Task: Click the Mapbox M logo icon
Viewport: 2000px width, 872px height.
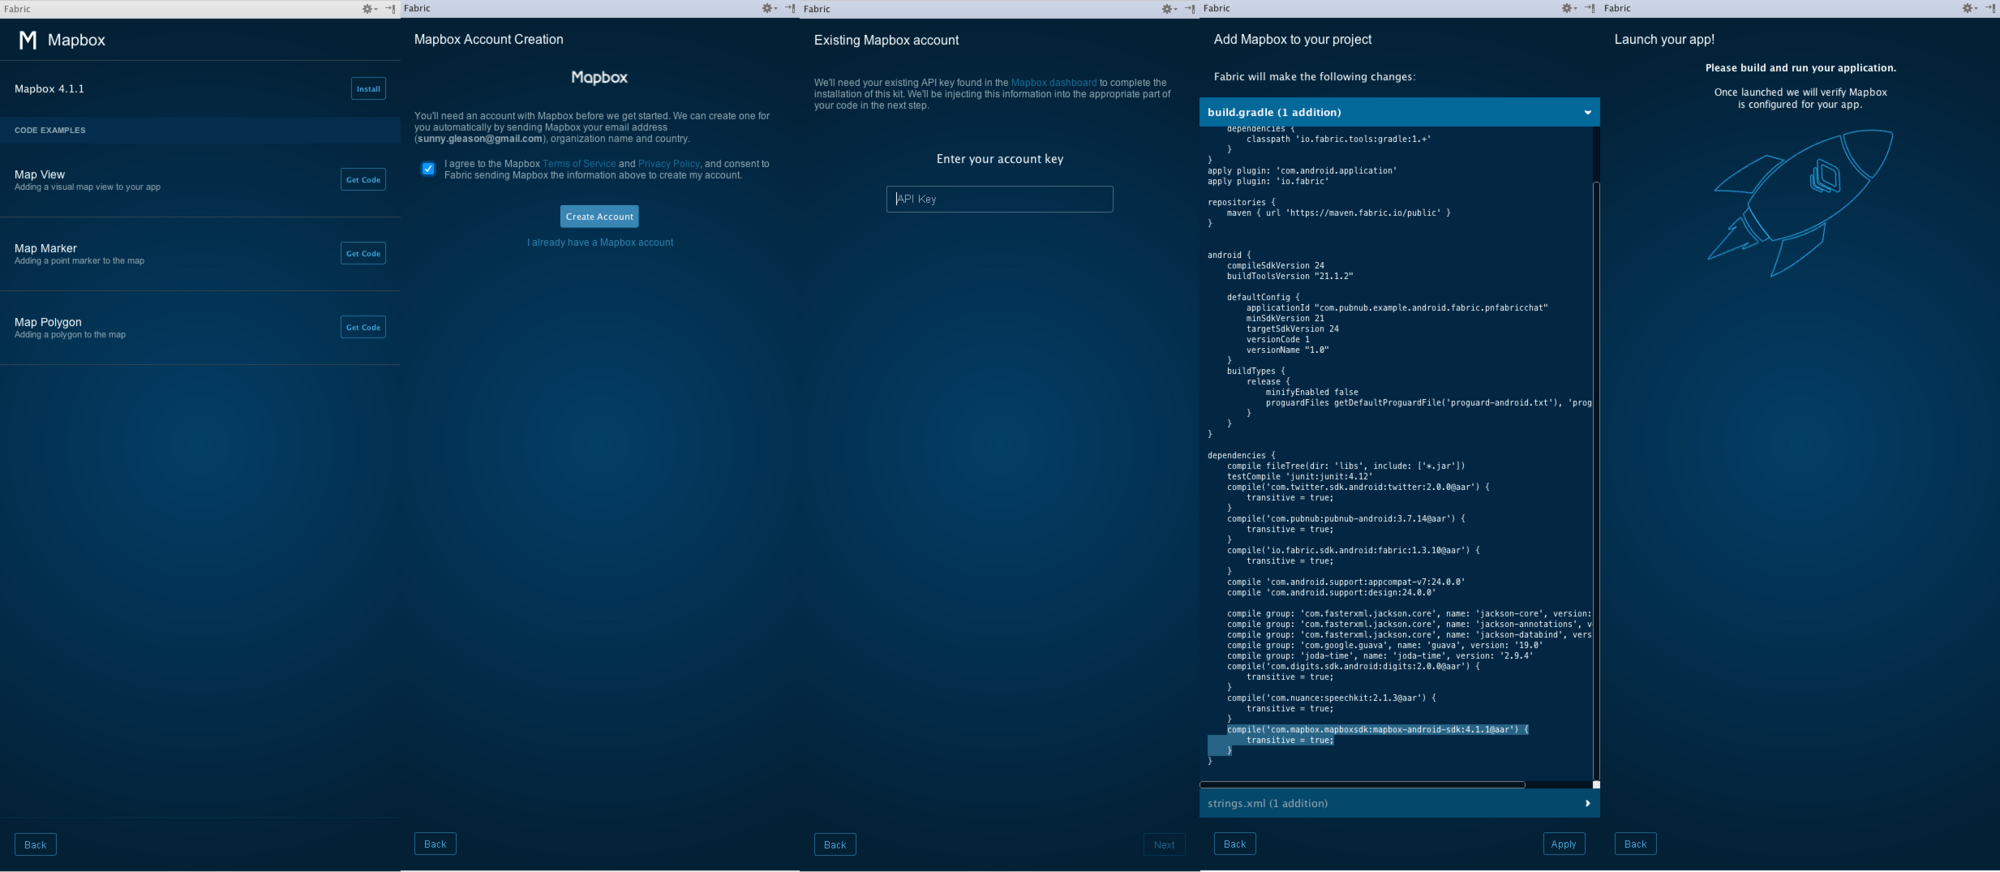Action: 28,40
